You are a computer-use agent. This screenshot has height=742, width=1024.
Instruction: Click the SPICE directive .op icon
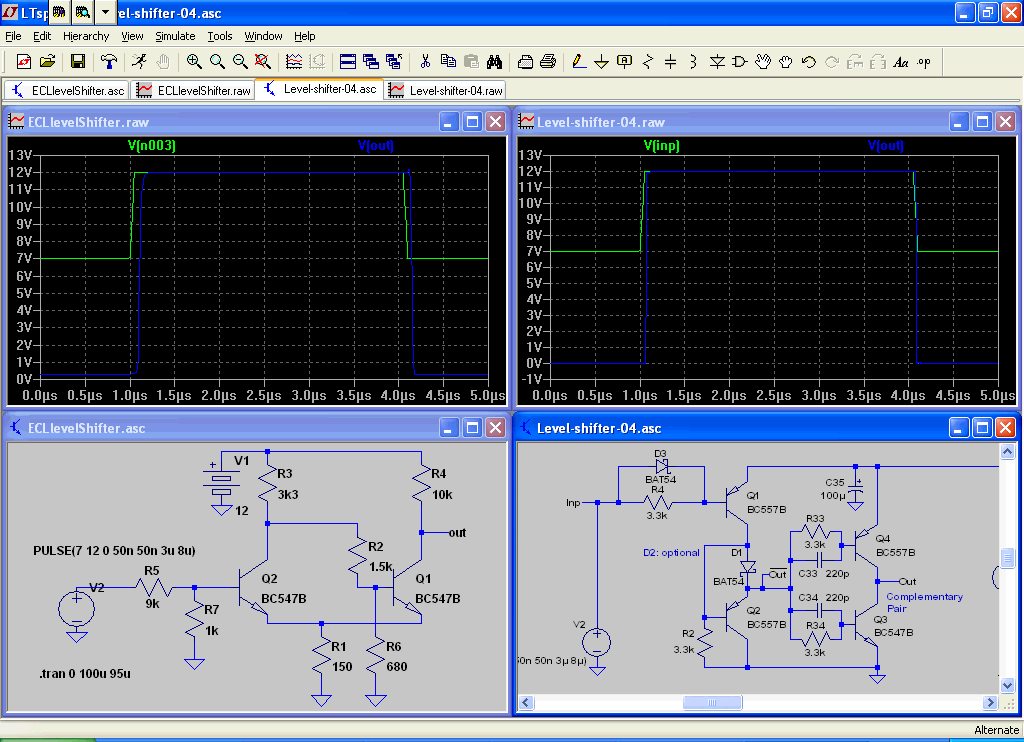point(923,61)
